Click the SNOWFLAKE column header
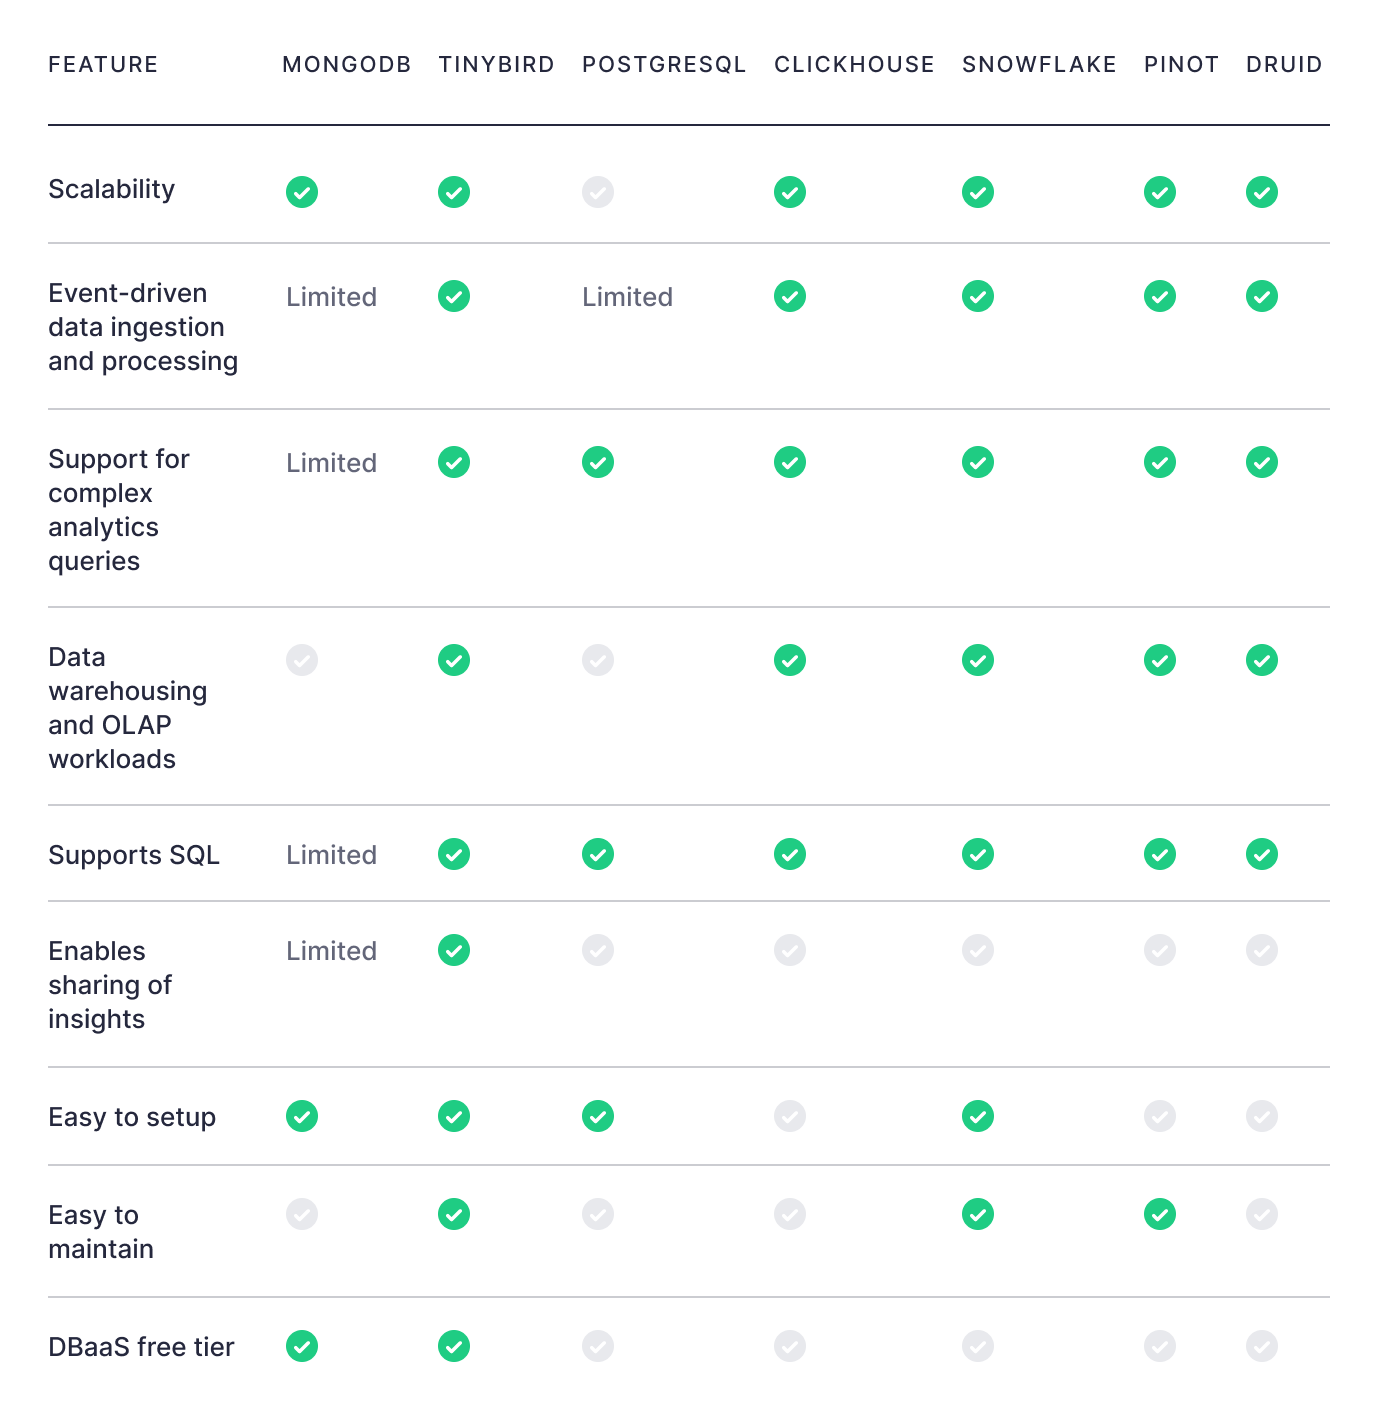This screenshot has height=1412, width=1378. (1039, 65)
